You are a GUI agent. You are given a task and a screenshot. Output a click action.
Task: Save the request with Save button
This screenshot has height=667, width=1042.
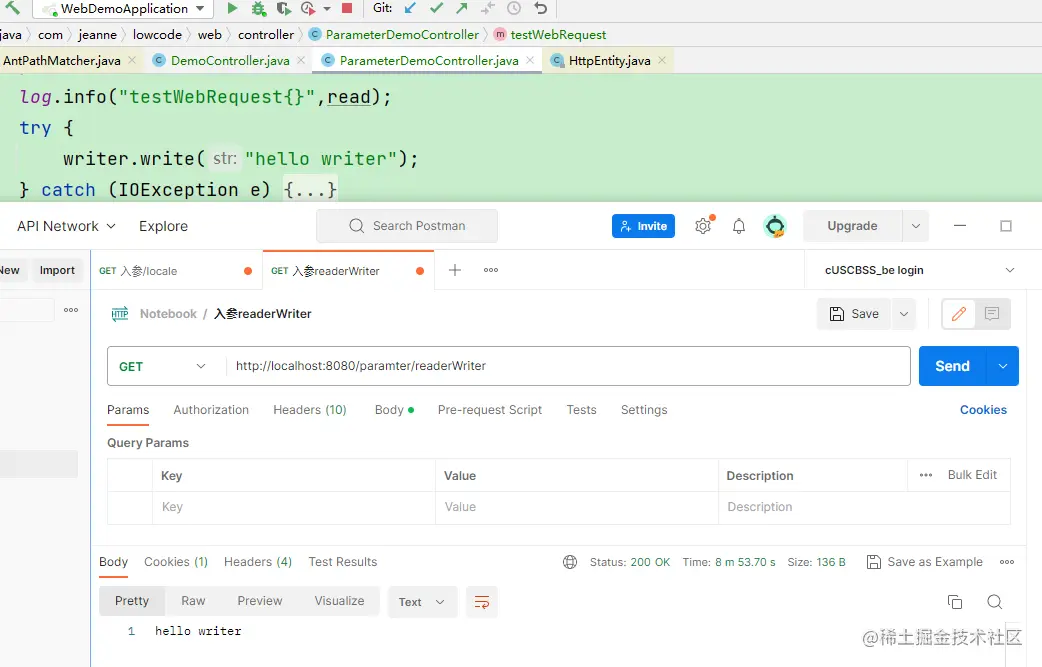pyautogui.click(x=855, y=314)
